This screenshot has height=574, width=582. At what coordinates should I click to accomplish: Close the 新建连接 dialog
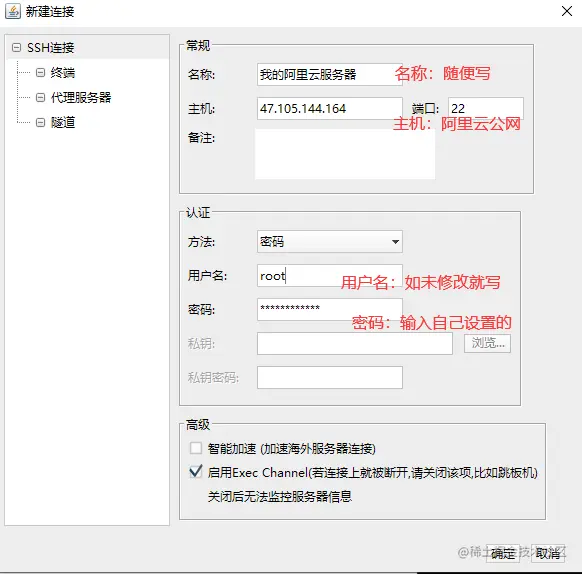click(567, 11)
